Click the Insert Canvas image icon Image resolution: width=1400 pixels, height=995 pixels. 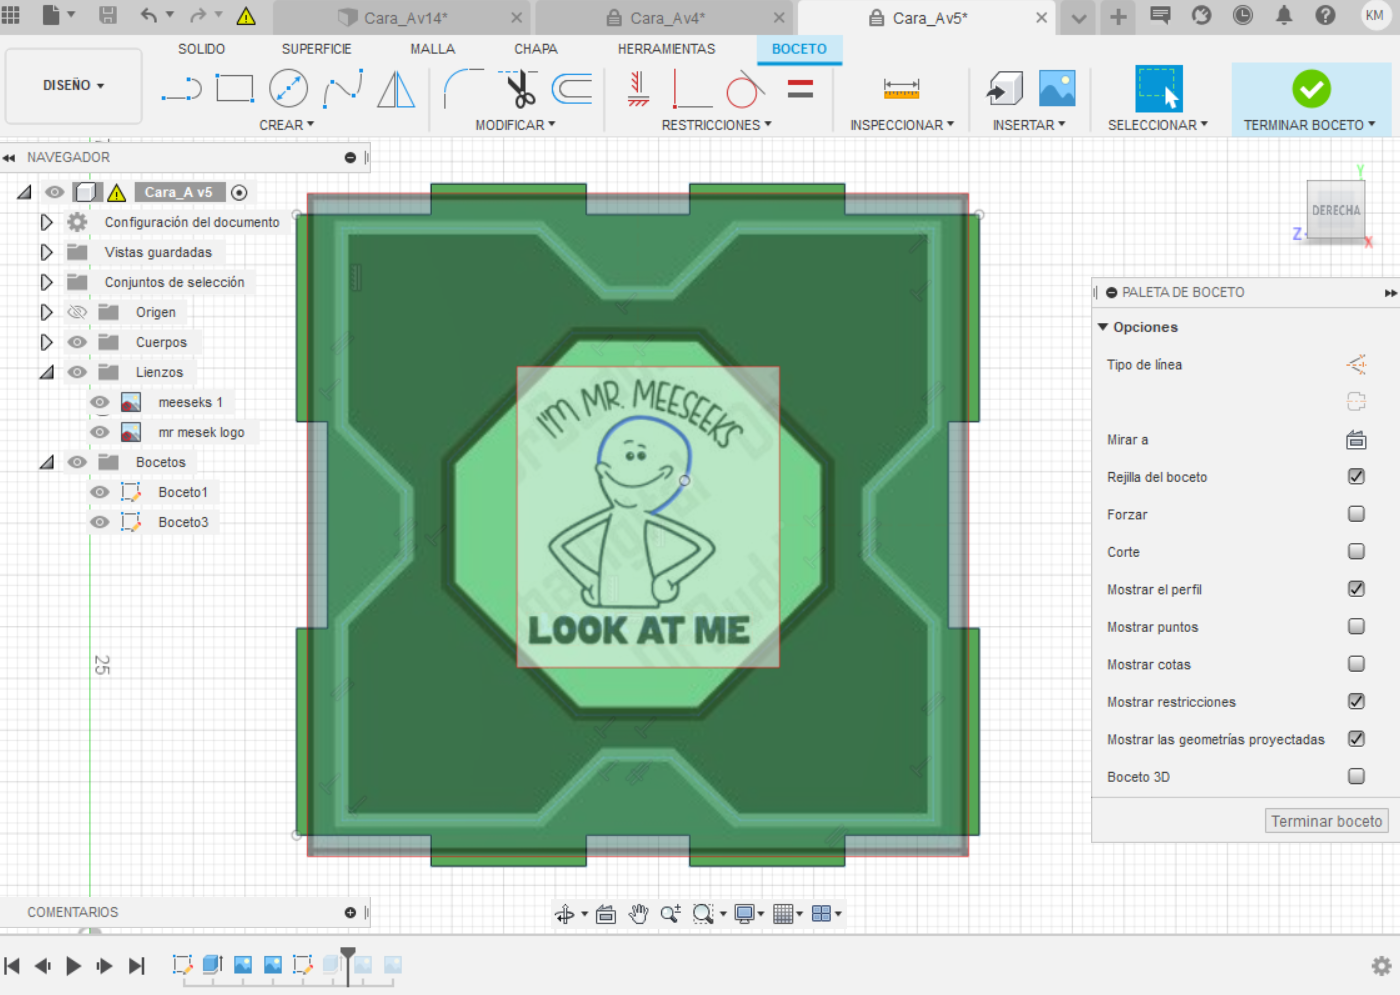tap(1057, 89)
